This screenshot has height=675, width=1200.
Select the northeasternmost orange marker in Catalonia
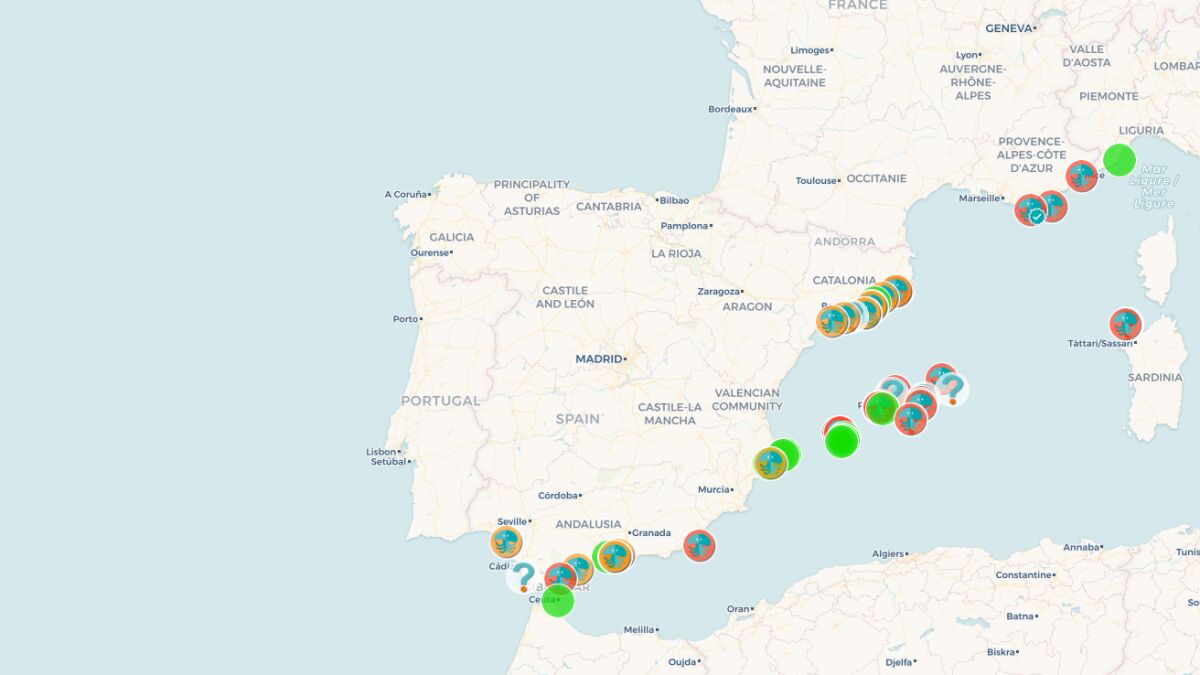point(897,290)
